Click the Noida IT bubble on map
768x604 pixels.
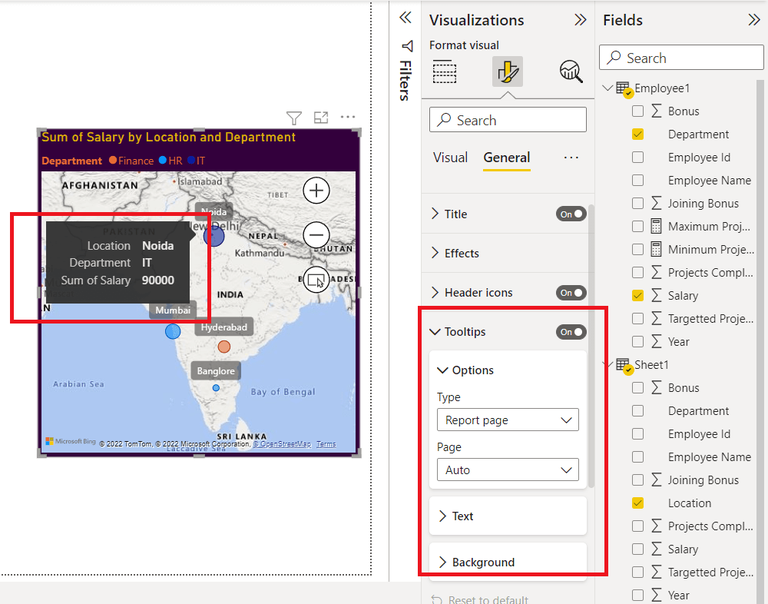point(214,236)
